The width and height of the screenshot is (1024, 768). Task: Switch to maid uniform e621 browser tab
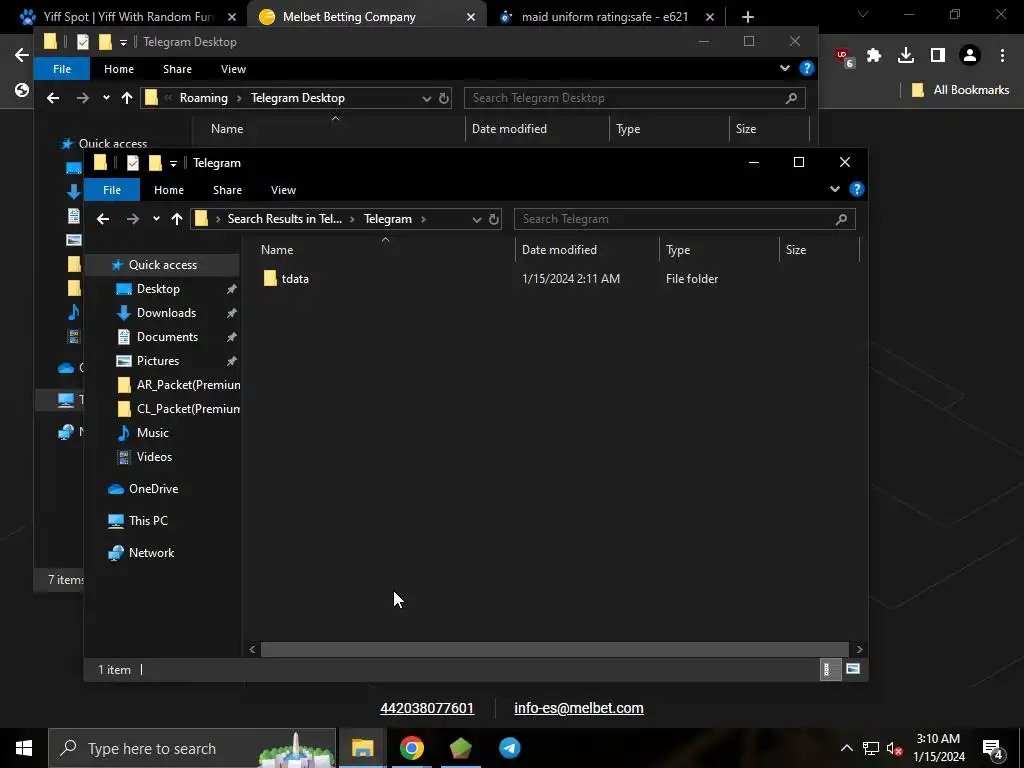coord(605,17)
